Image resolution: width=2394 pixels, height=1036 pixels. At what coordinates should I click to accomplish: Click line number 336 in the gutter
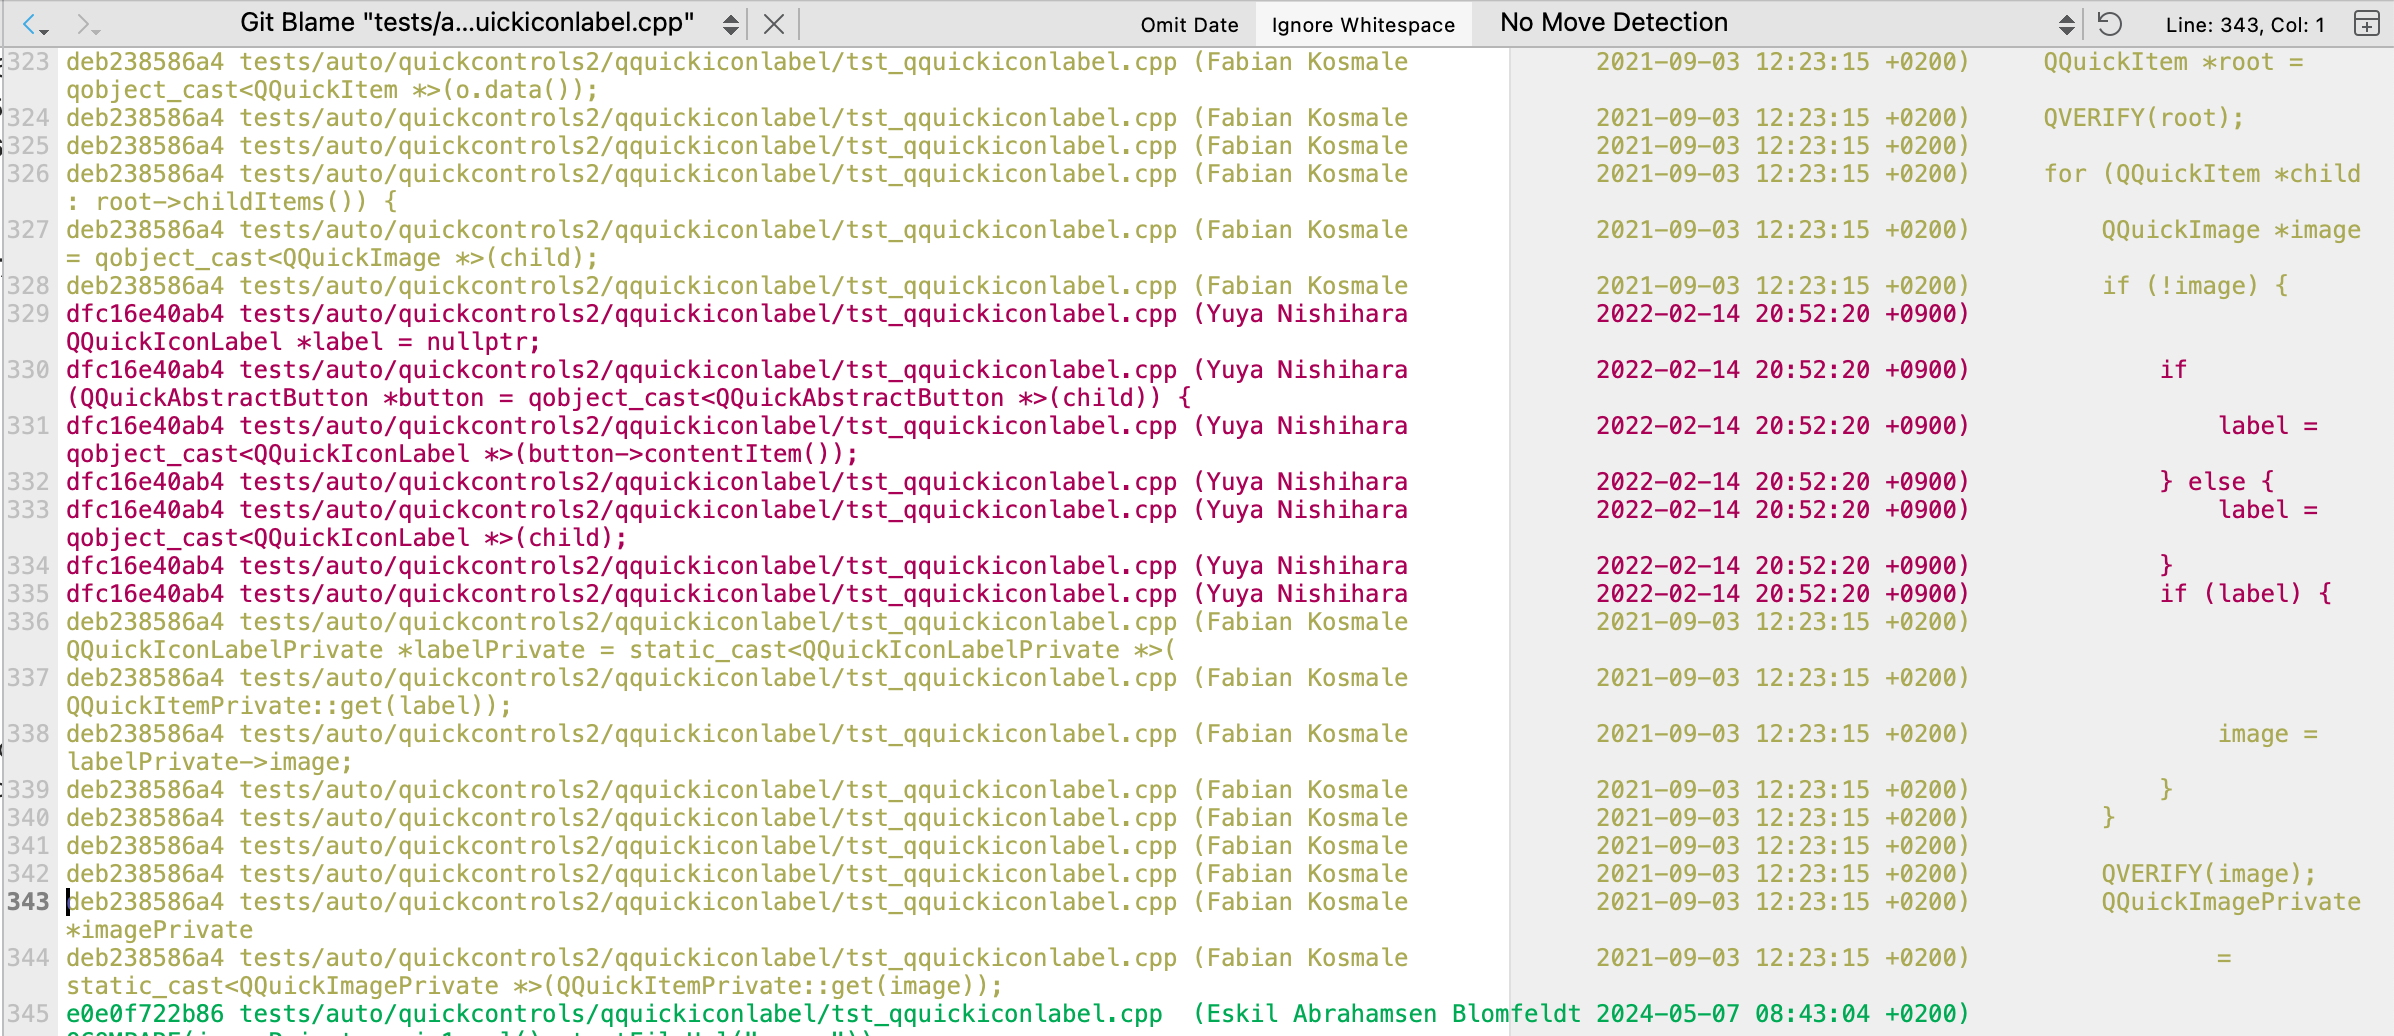pos(28,622)
